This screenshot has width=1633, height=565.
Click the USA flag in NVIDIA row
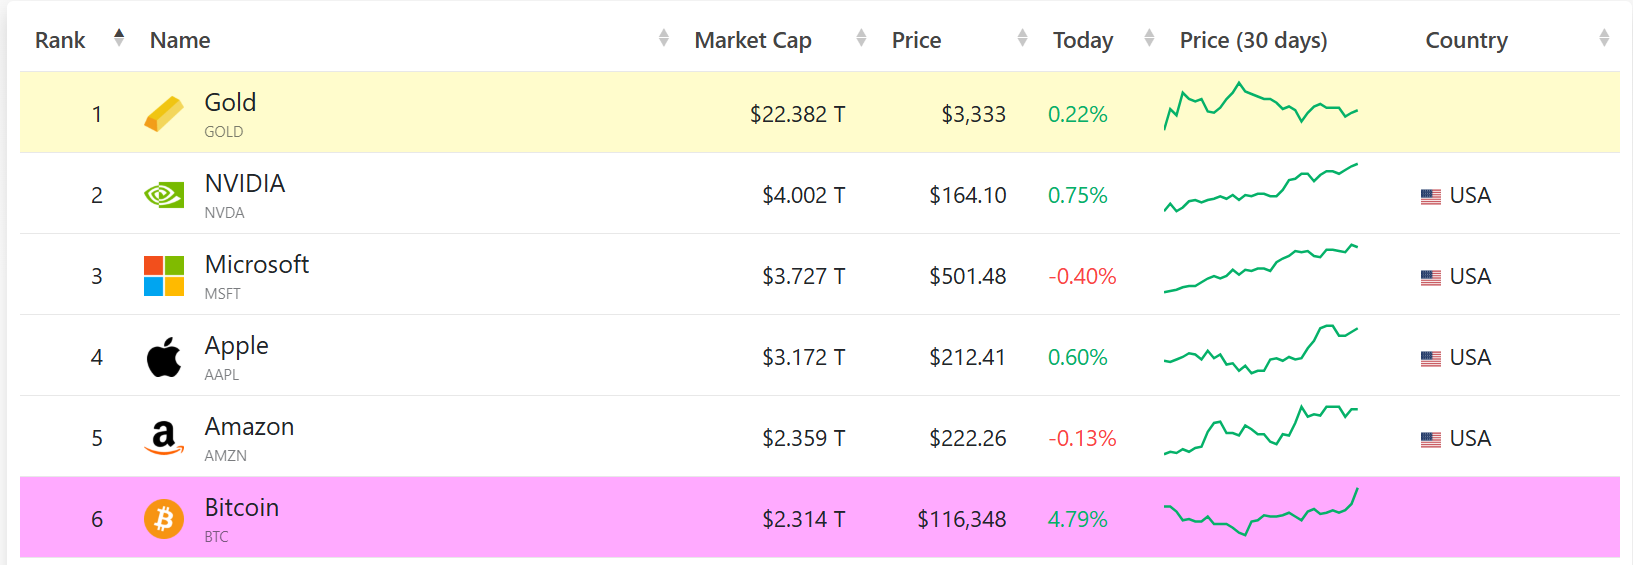1431,196
